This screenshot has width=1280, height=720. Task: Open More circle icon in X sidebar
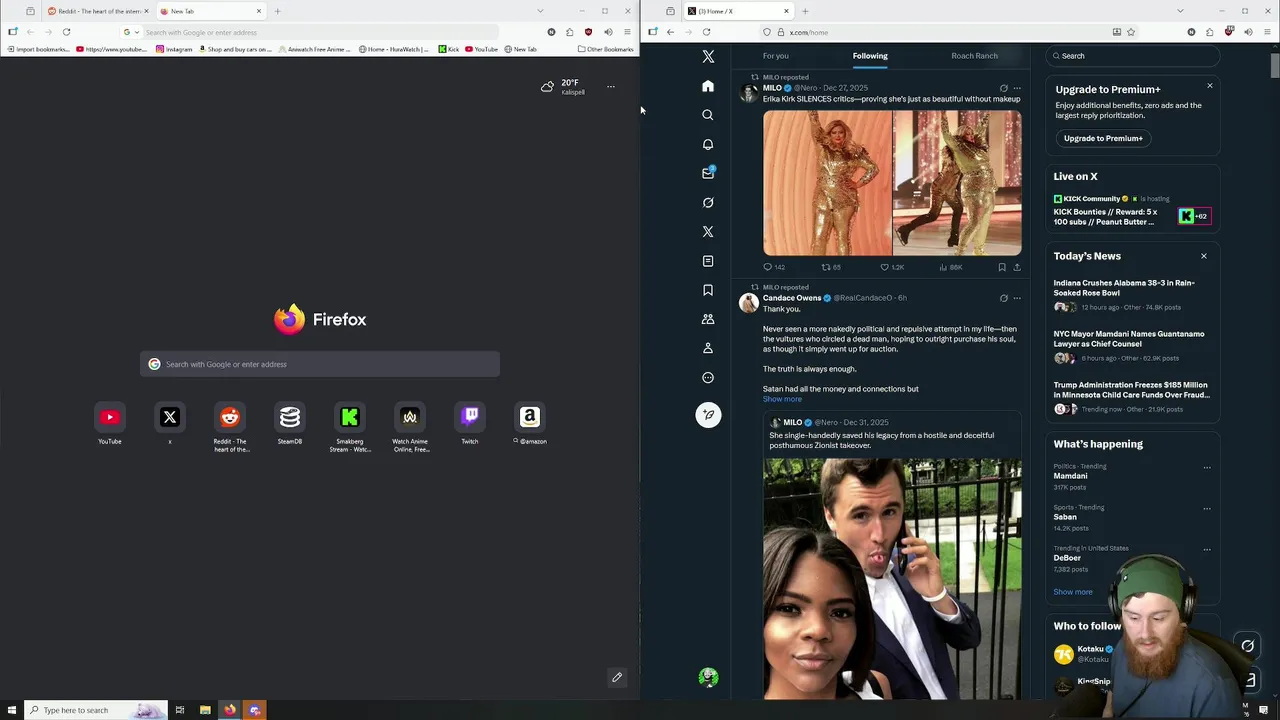coord(708,377)
